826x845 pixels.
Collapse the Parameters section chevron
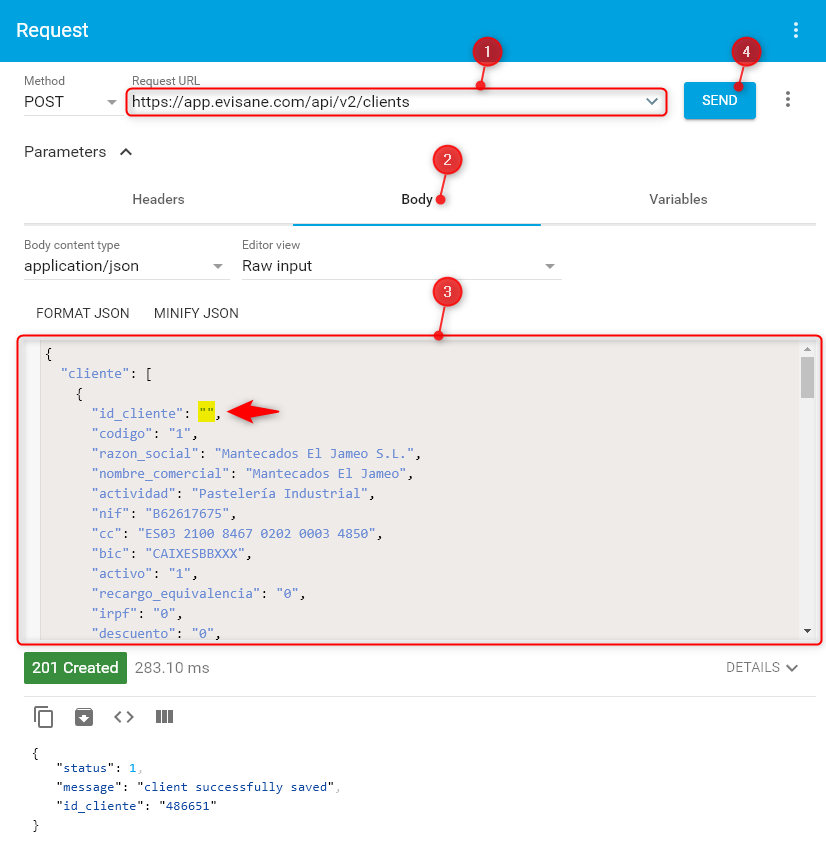point(126,152)
